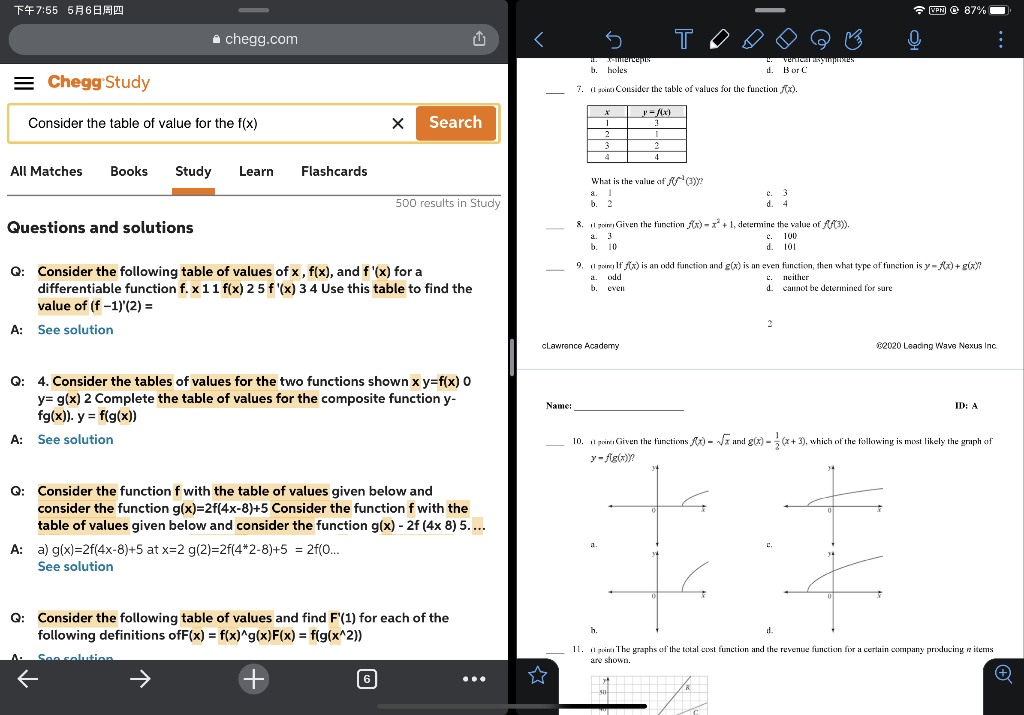Switch to Learn tab

256,171
